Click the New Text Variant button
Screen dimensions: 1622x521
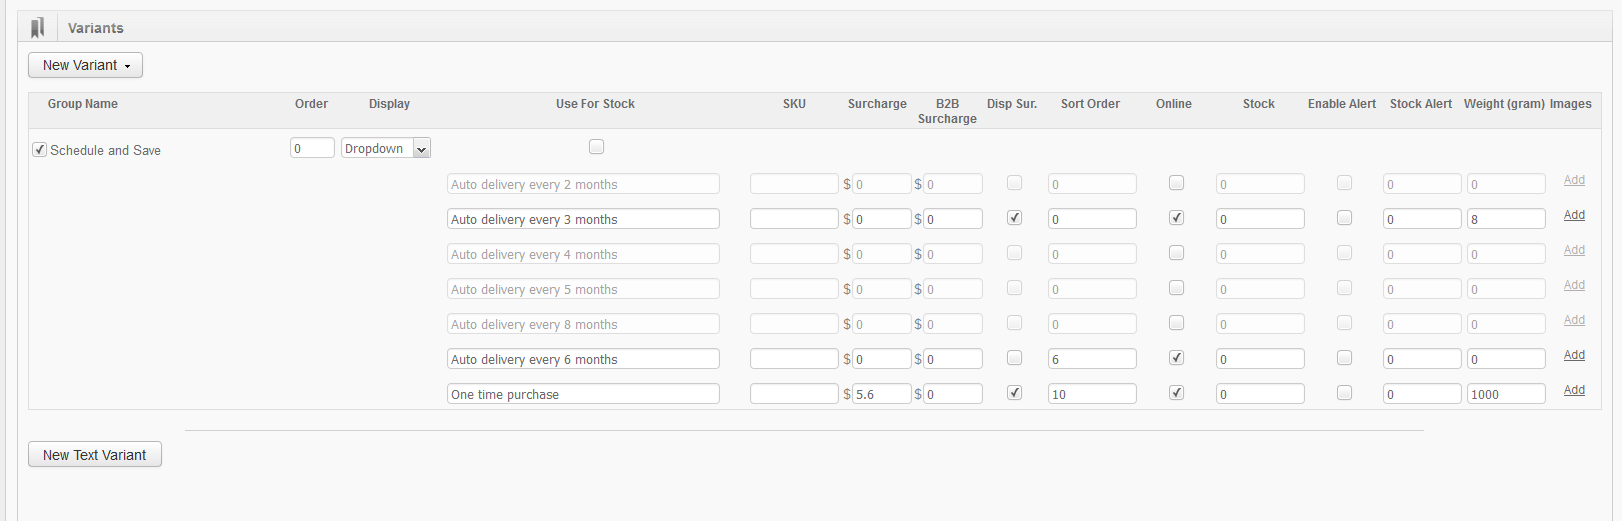pos(95,455)
